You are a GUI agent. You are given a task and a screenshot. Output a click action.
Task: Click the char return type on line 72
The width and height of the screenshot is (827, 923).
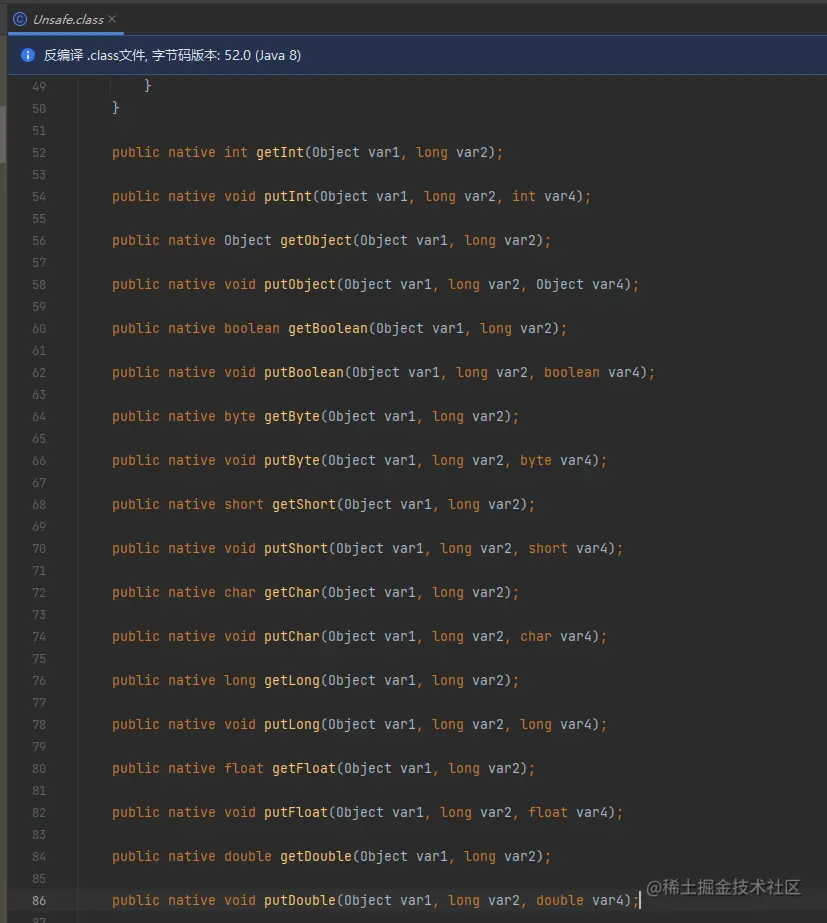[240, 593]
